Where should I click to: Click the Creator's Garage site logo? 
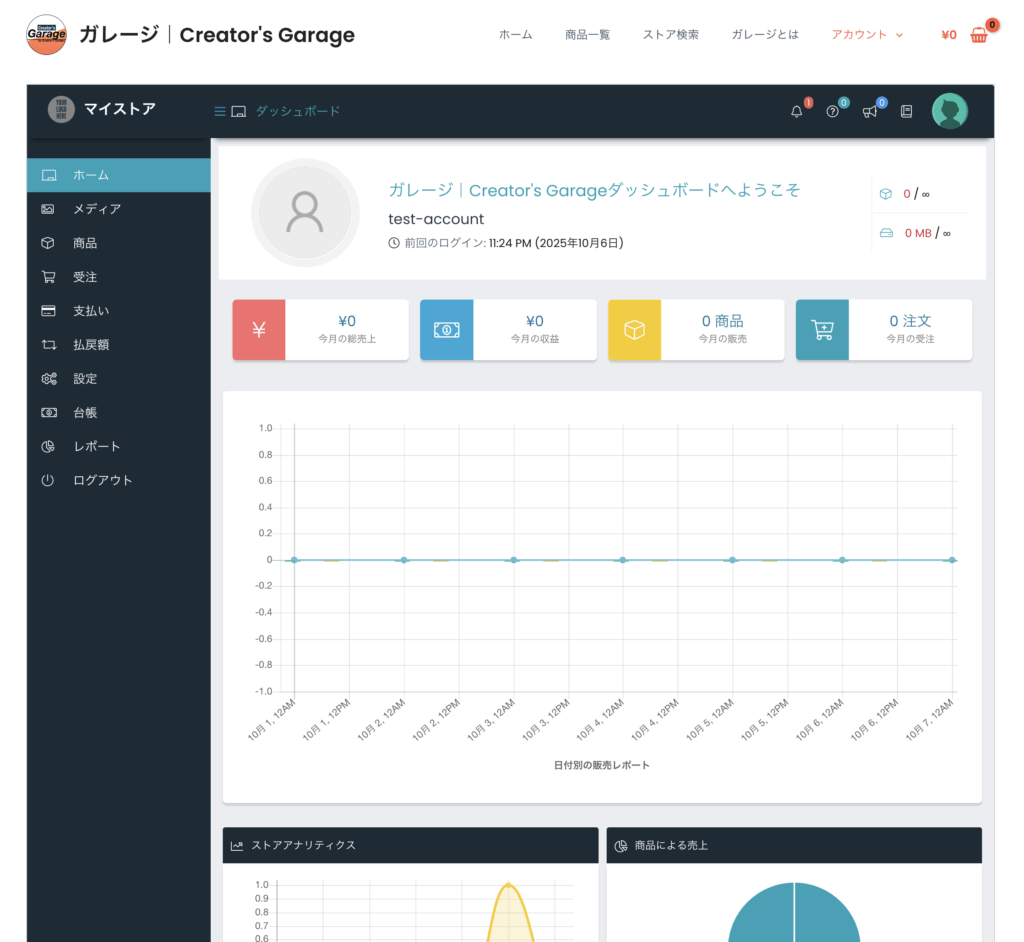pyautogui.click(x=46, y=35)
